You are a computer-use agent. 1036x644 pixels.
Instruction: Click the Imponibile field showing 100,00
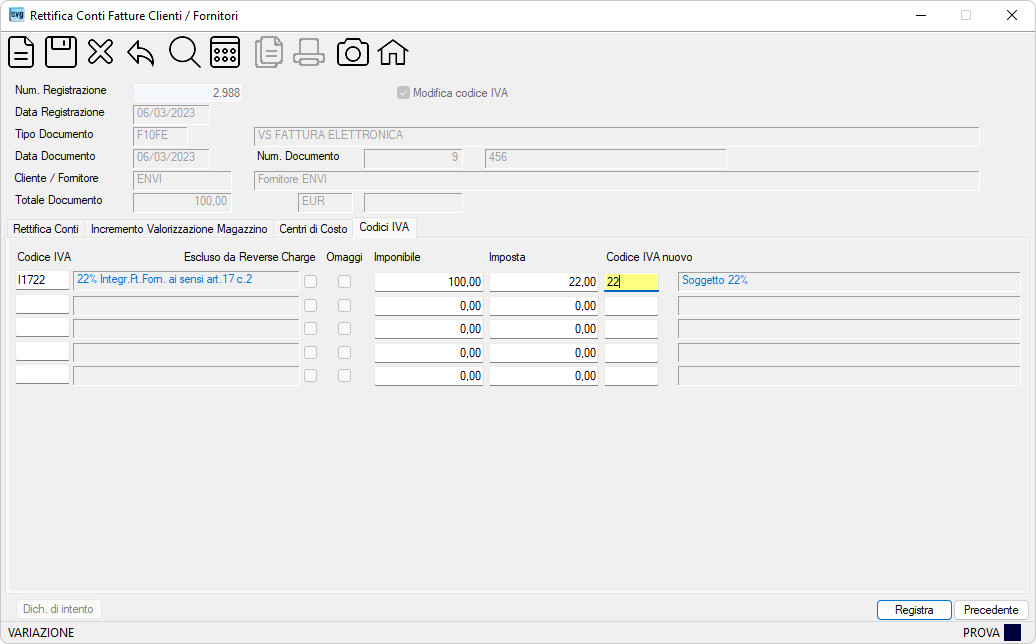(429, 282)
